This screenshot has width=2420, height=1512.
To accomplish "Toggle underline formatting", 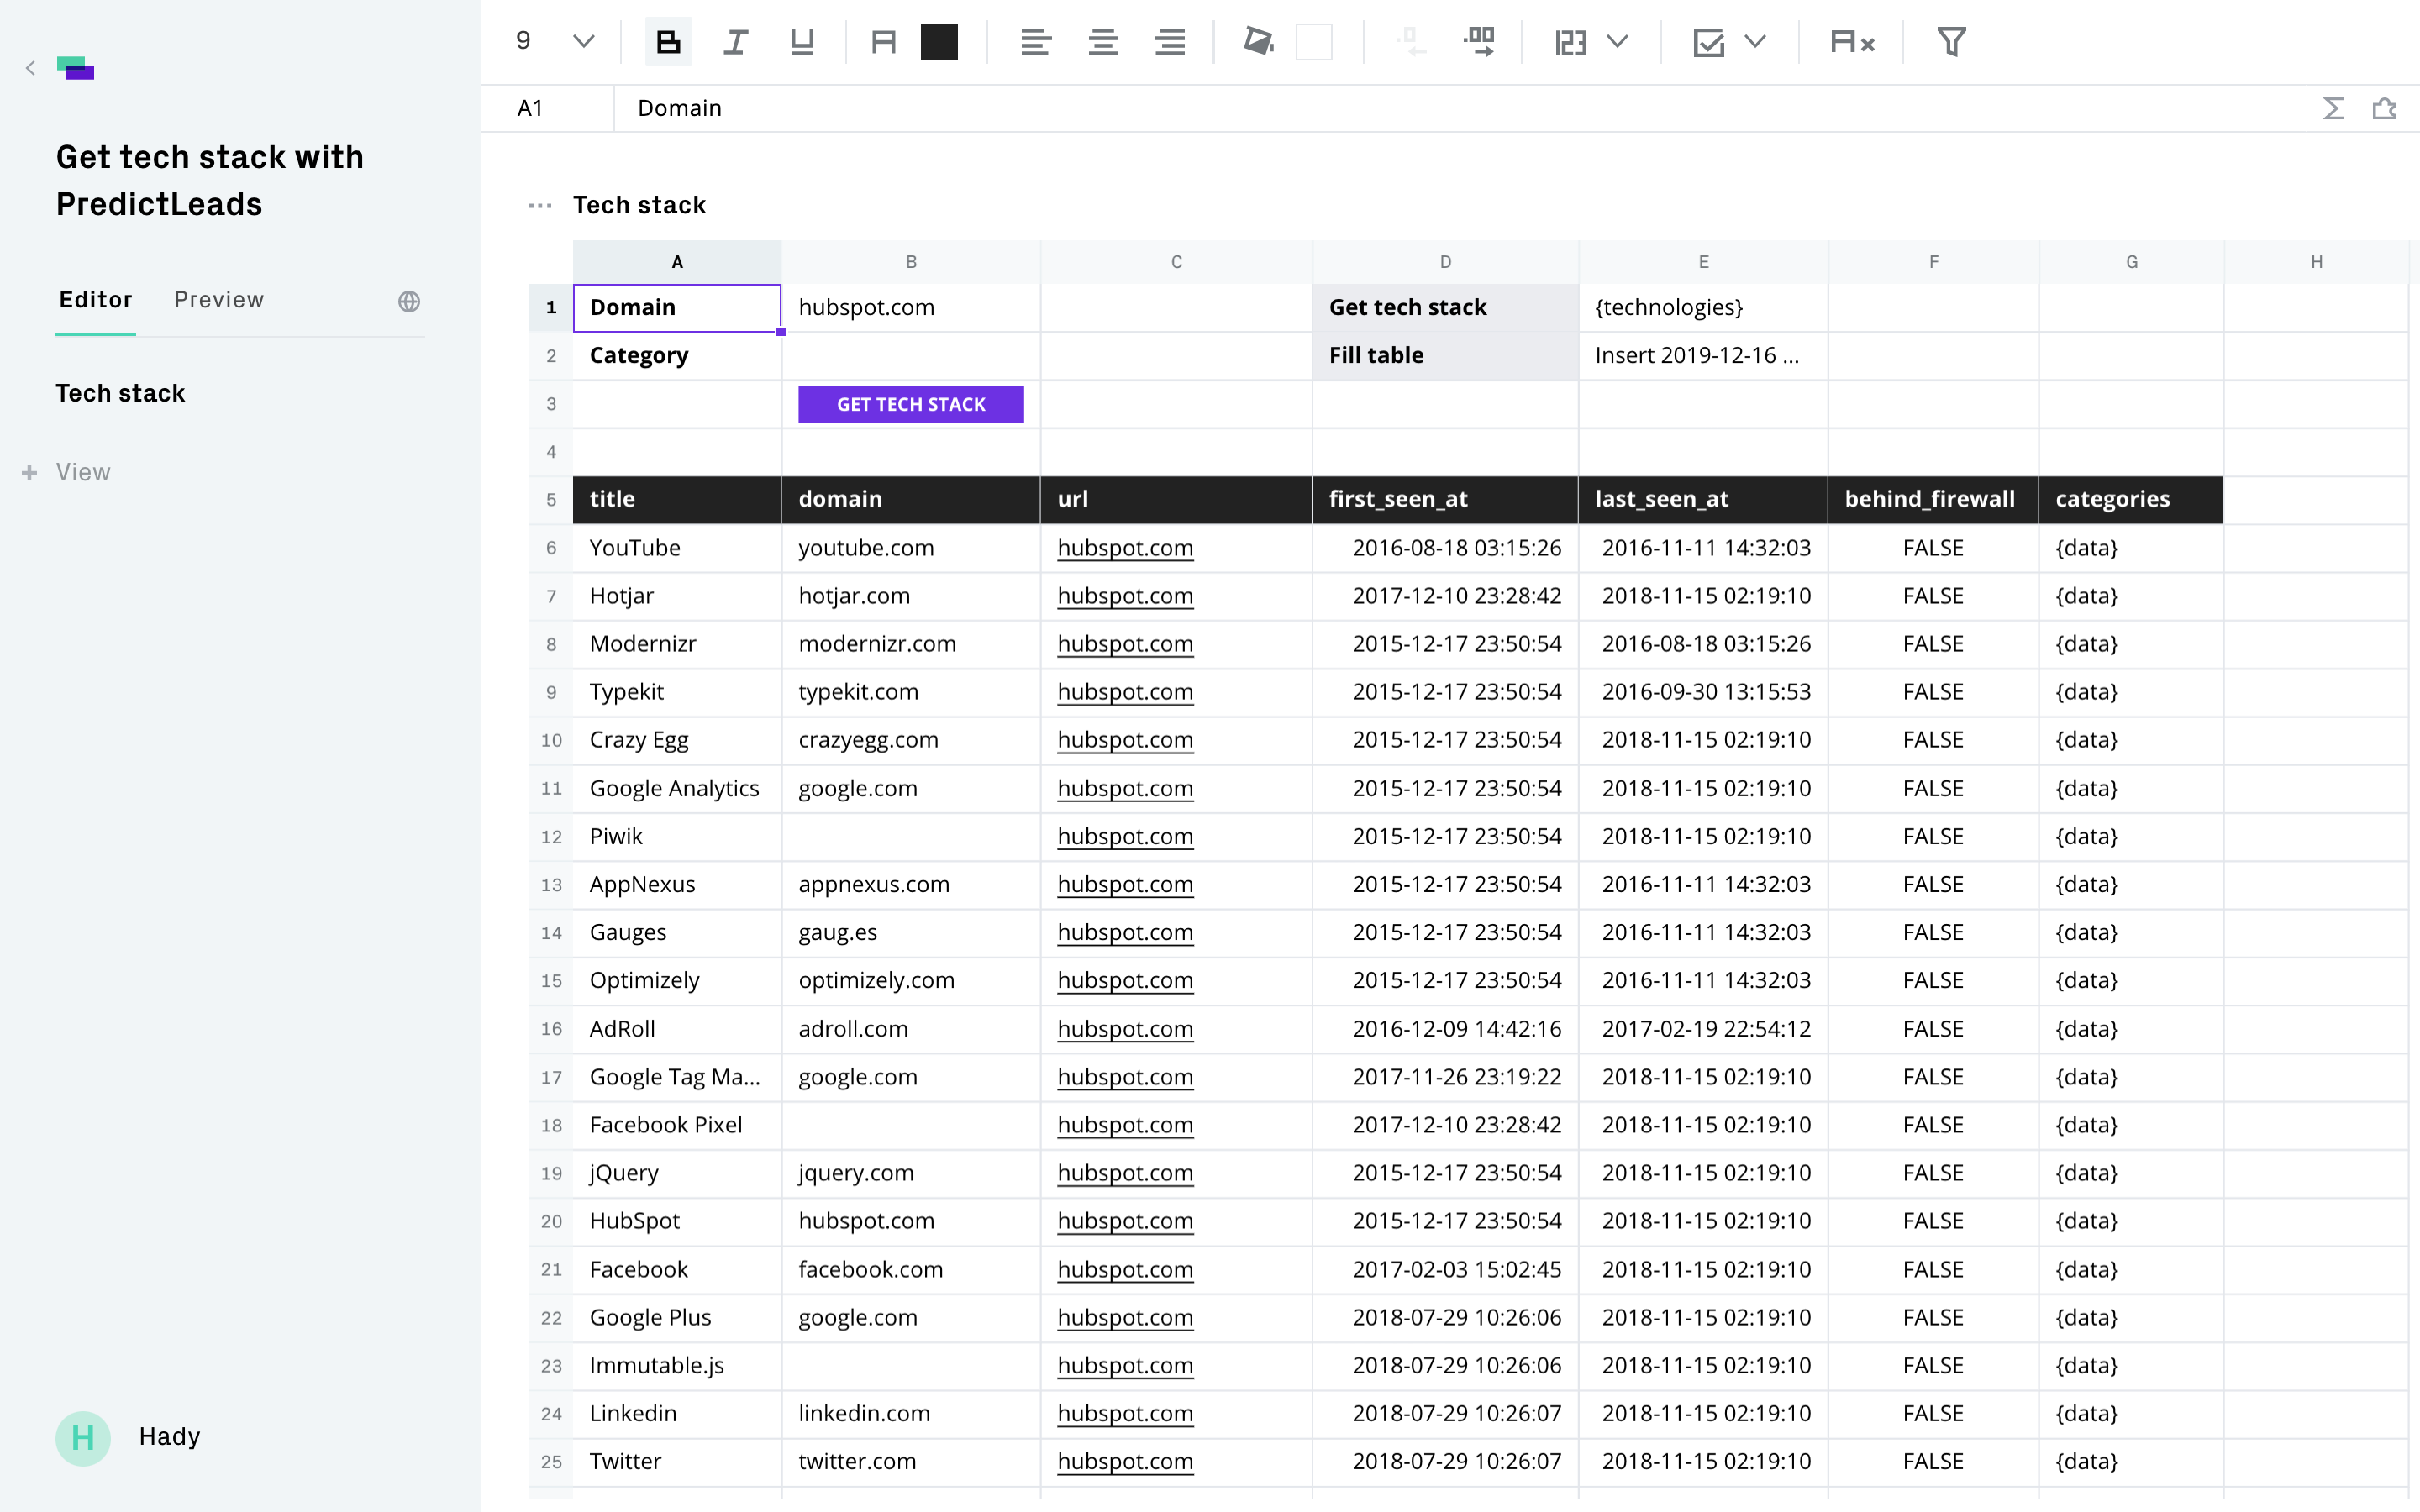I will tap(802, 42).
